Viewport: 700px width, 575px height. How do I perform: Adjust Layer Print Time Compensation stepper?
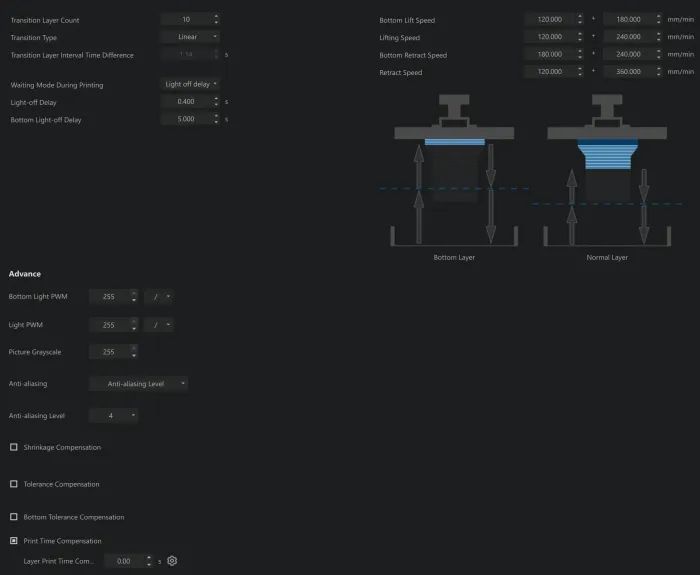(x=149, y=561)
